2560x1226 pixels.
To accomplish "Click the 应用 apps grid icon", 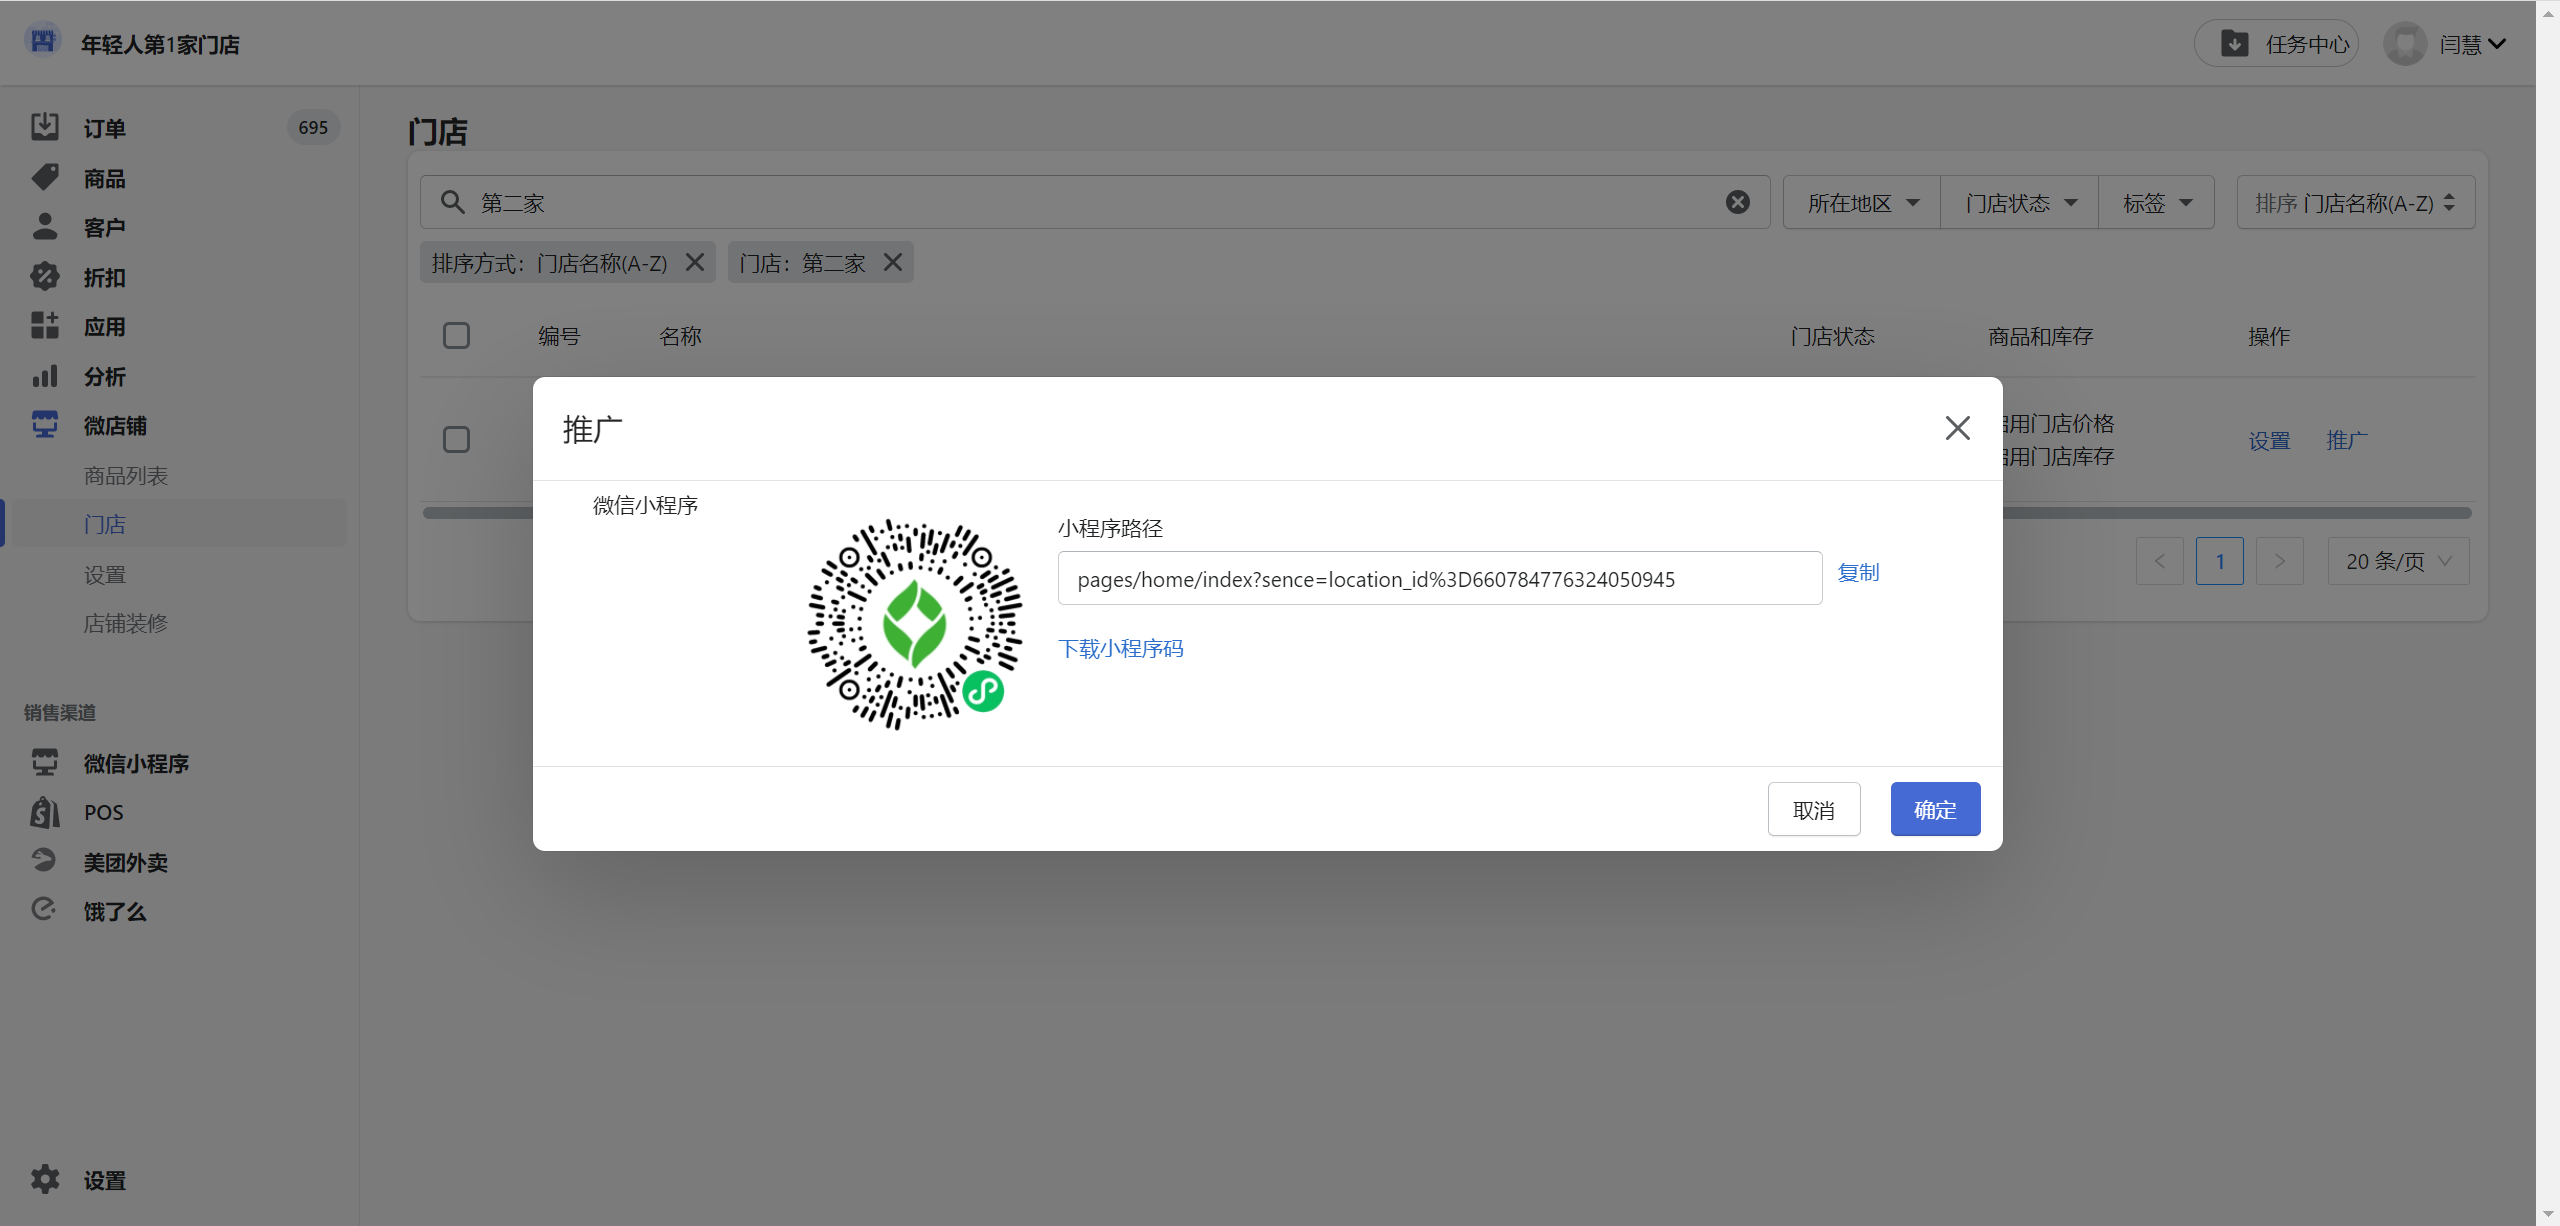I will (44, 326).
